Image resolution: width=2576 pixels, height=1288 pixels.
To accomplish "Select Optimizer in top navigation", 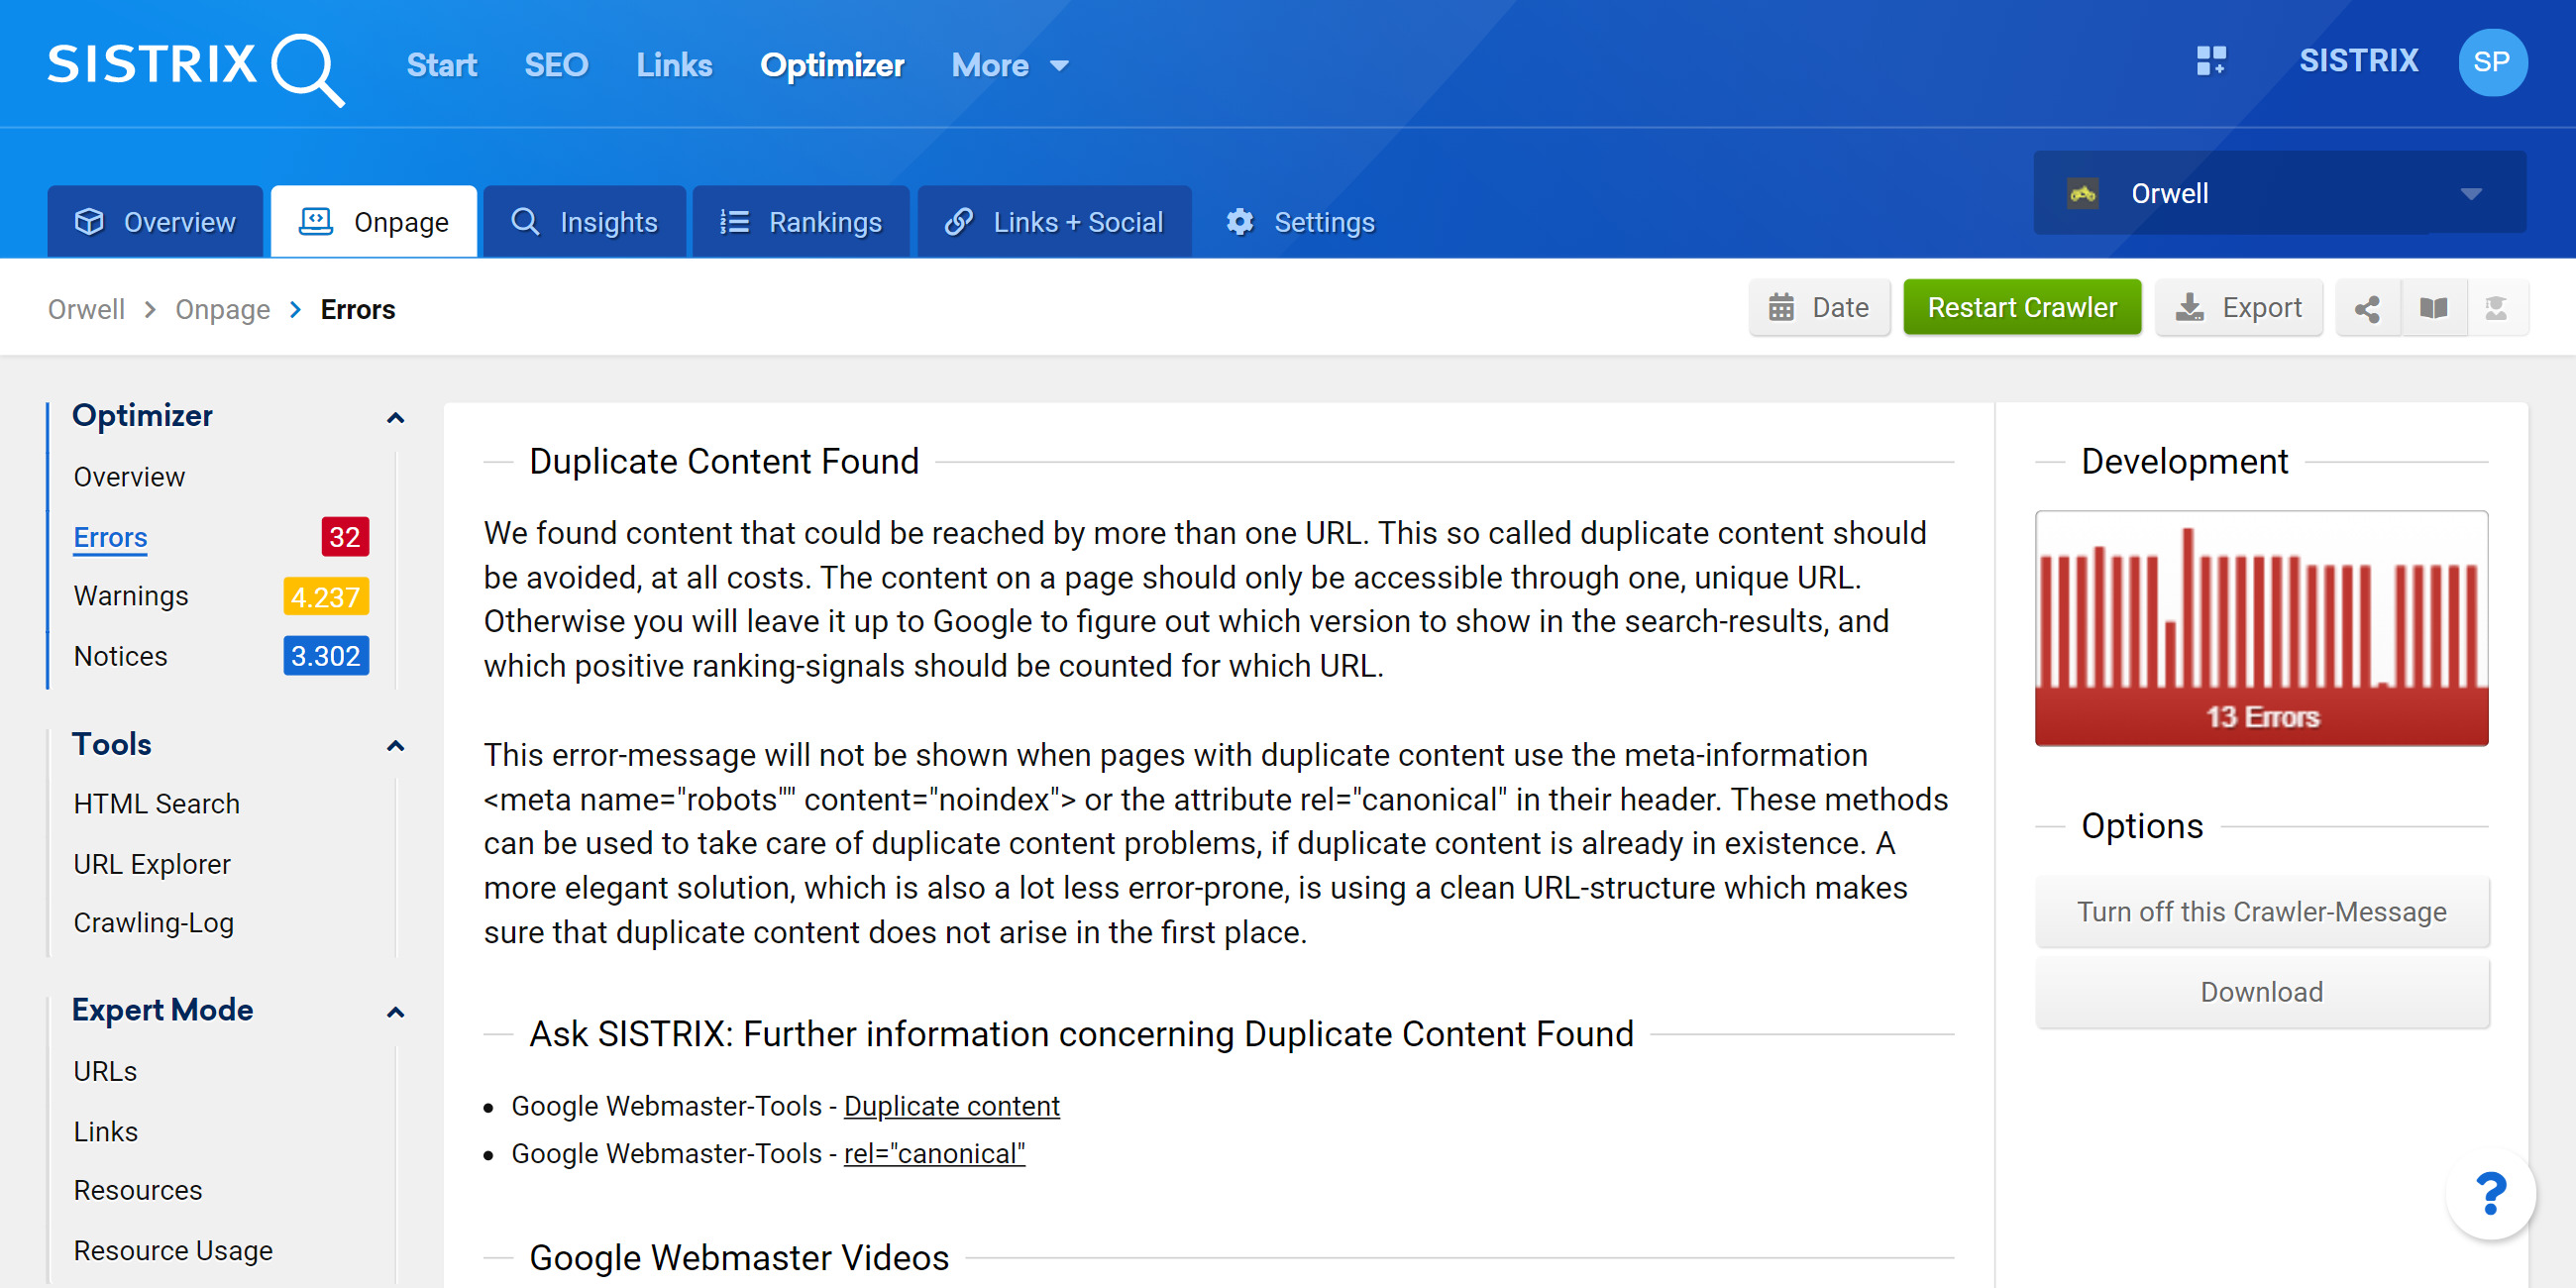I will 832,66.
